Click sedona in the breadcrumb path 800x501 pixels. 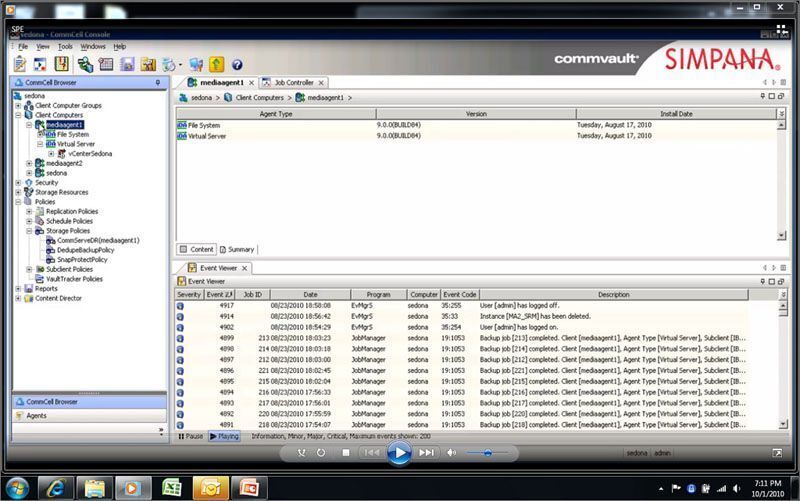(x=201, y=98)
